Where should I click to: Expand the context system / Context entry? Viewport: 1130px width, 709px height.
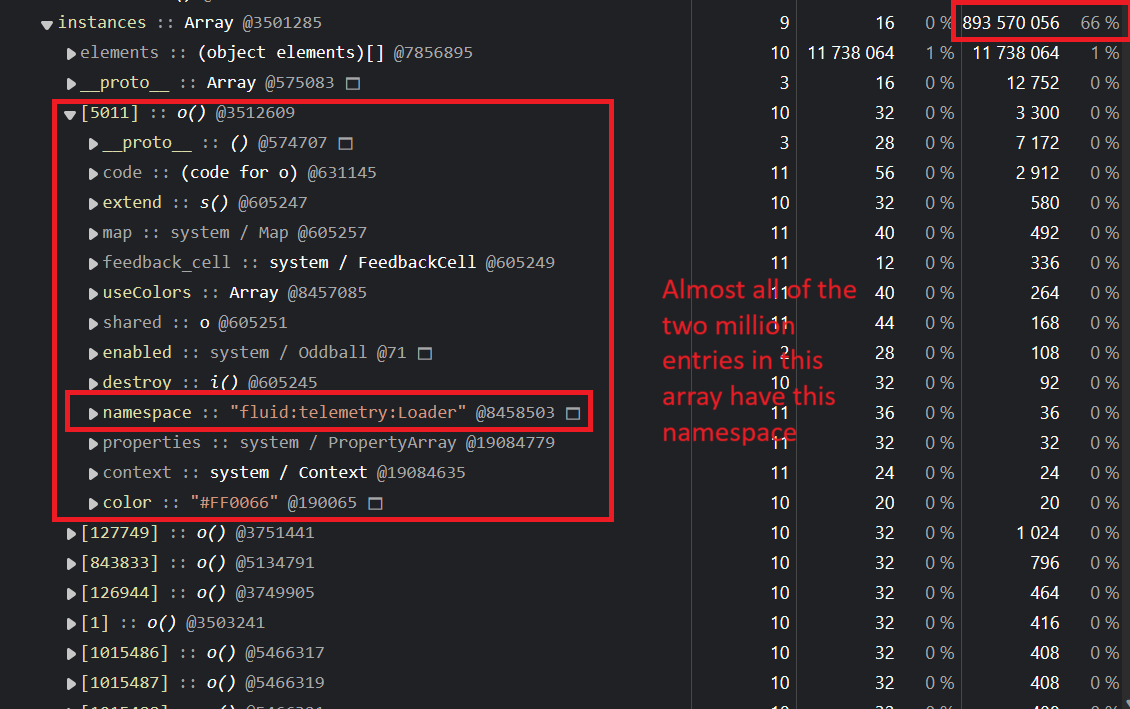click(x=92, y=472)
